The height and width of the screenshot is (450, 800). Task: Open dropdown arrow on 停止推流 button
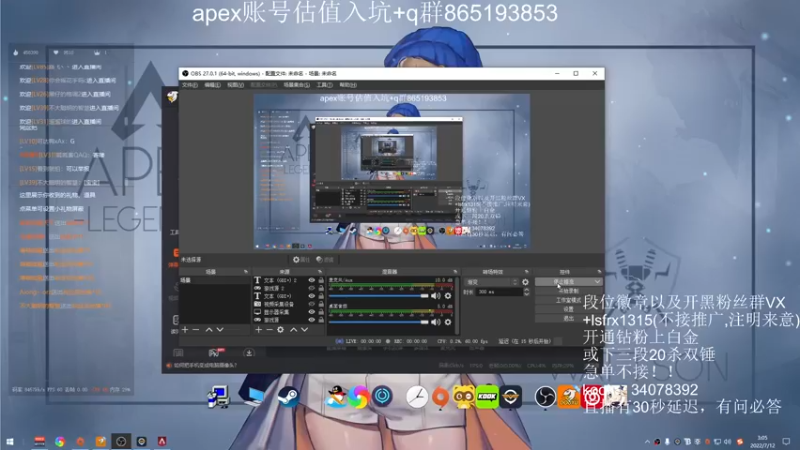(x=597, y=282)
